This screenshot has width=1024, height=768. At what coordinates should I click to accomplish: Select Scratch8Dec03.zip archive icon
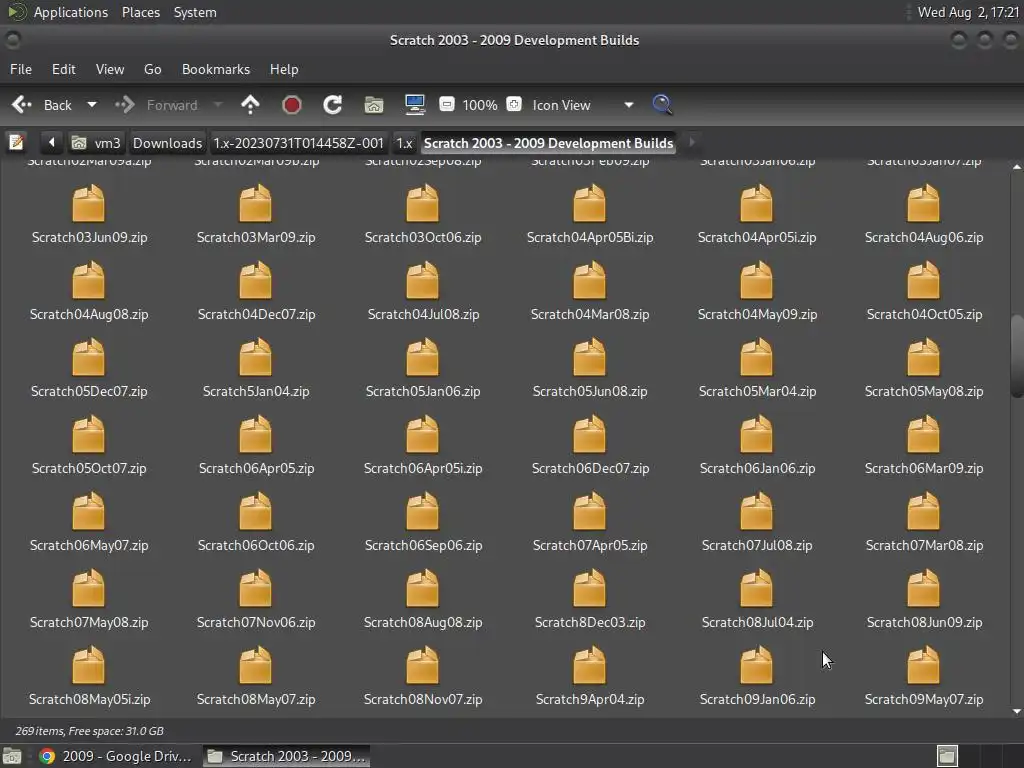(x=589, y=589)
